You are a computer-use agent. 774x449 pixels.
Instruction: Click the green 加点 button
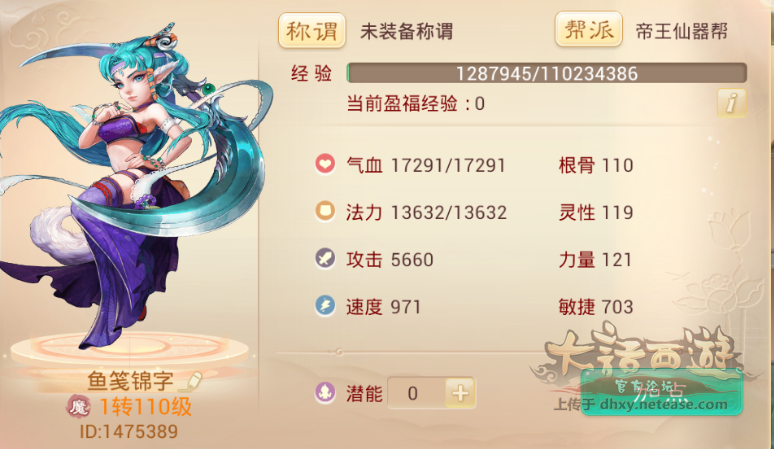pyautogui.click(x=662, y=392)
